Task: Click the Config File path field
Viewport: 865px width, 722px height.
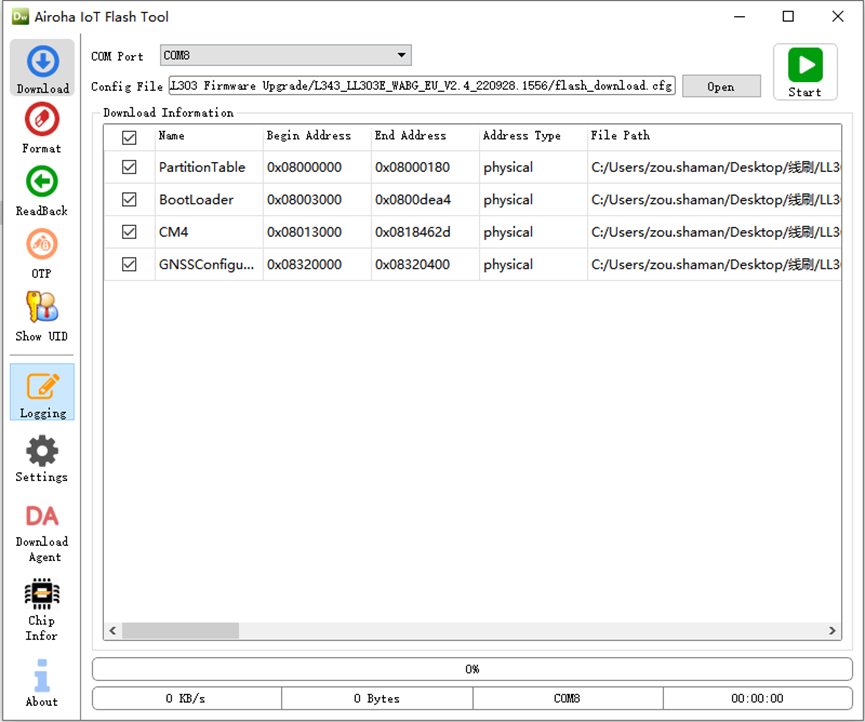Action: [422, 86]
